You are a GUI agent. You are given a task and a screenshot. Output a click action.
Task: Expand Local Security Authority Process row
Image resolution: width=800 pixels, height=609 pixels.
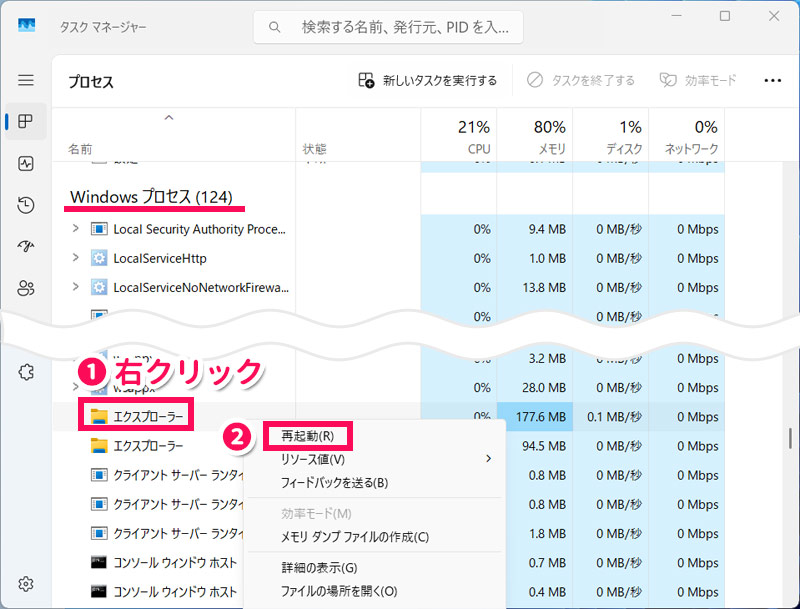[75, 229]
